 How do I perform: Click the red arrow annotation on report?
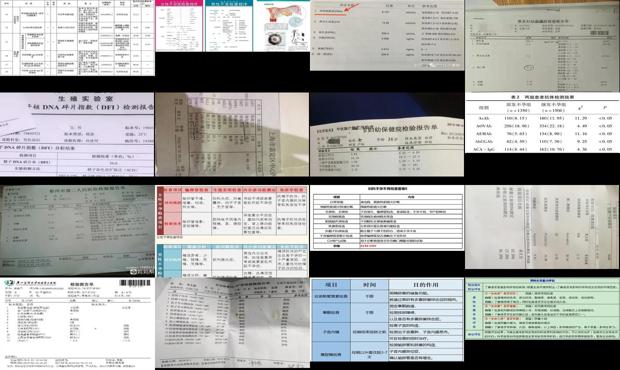pos(353,7)
